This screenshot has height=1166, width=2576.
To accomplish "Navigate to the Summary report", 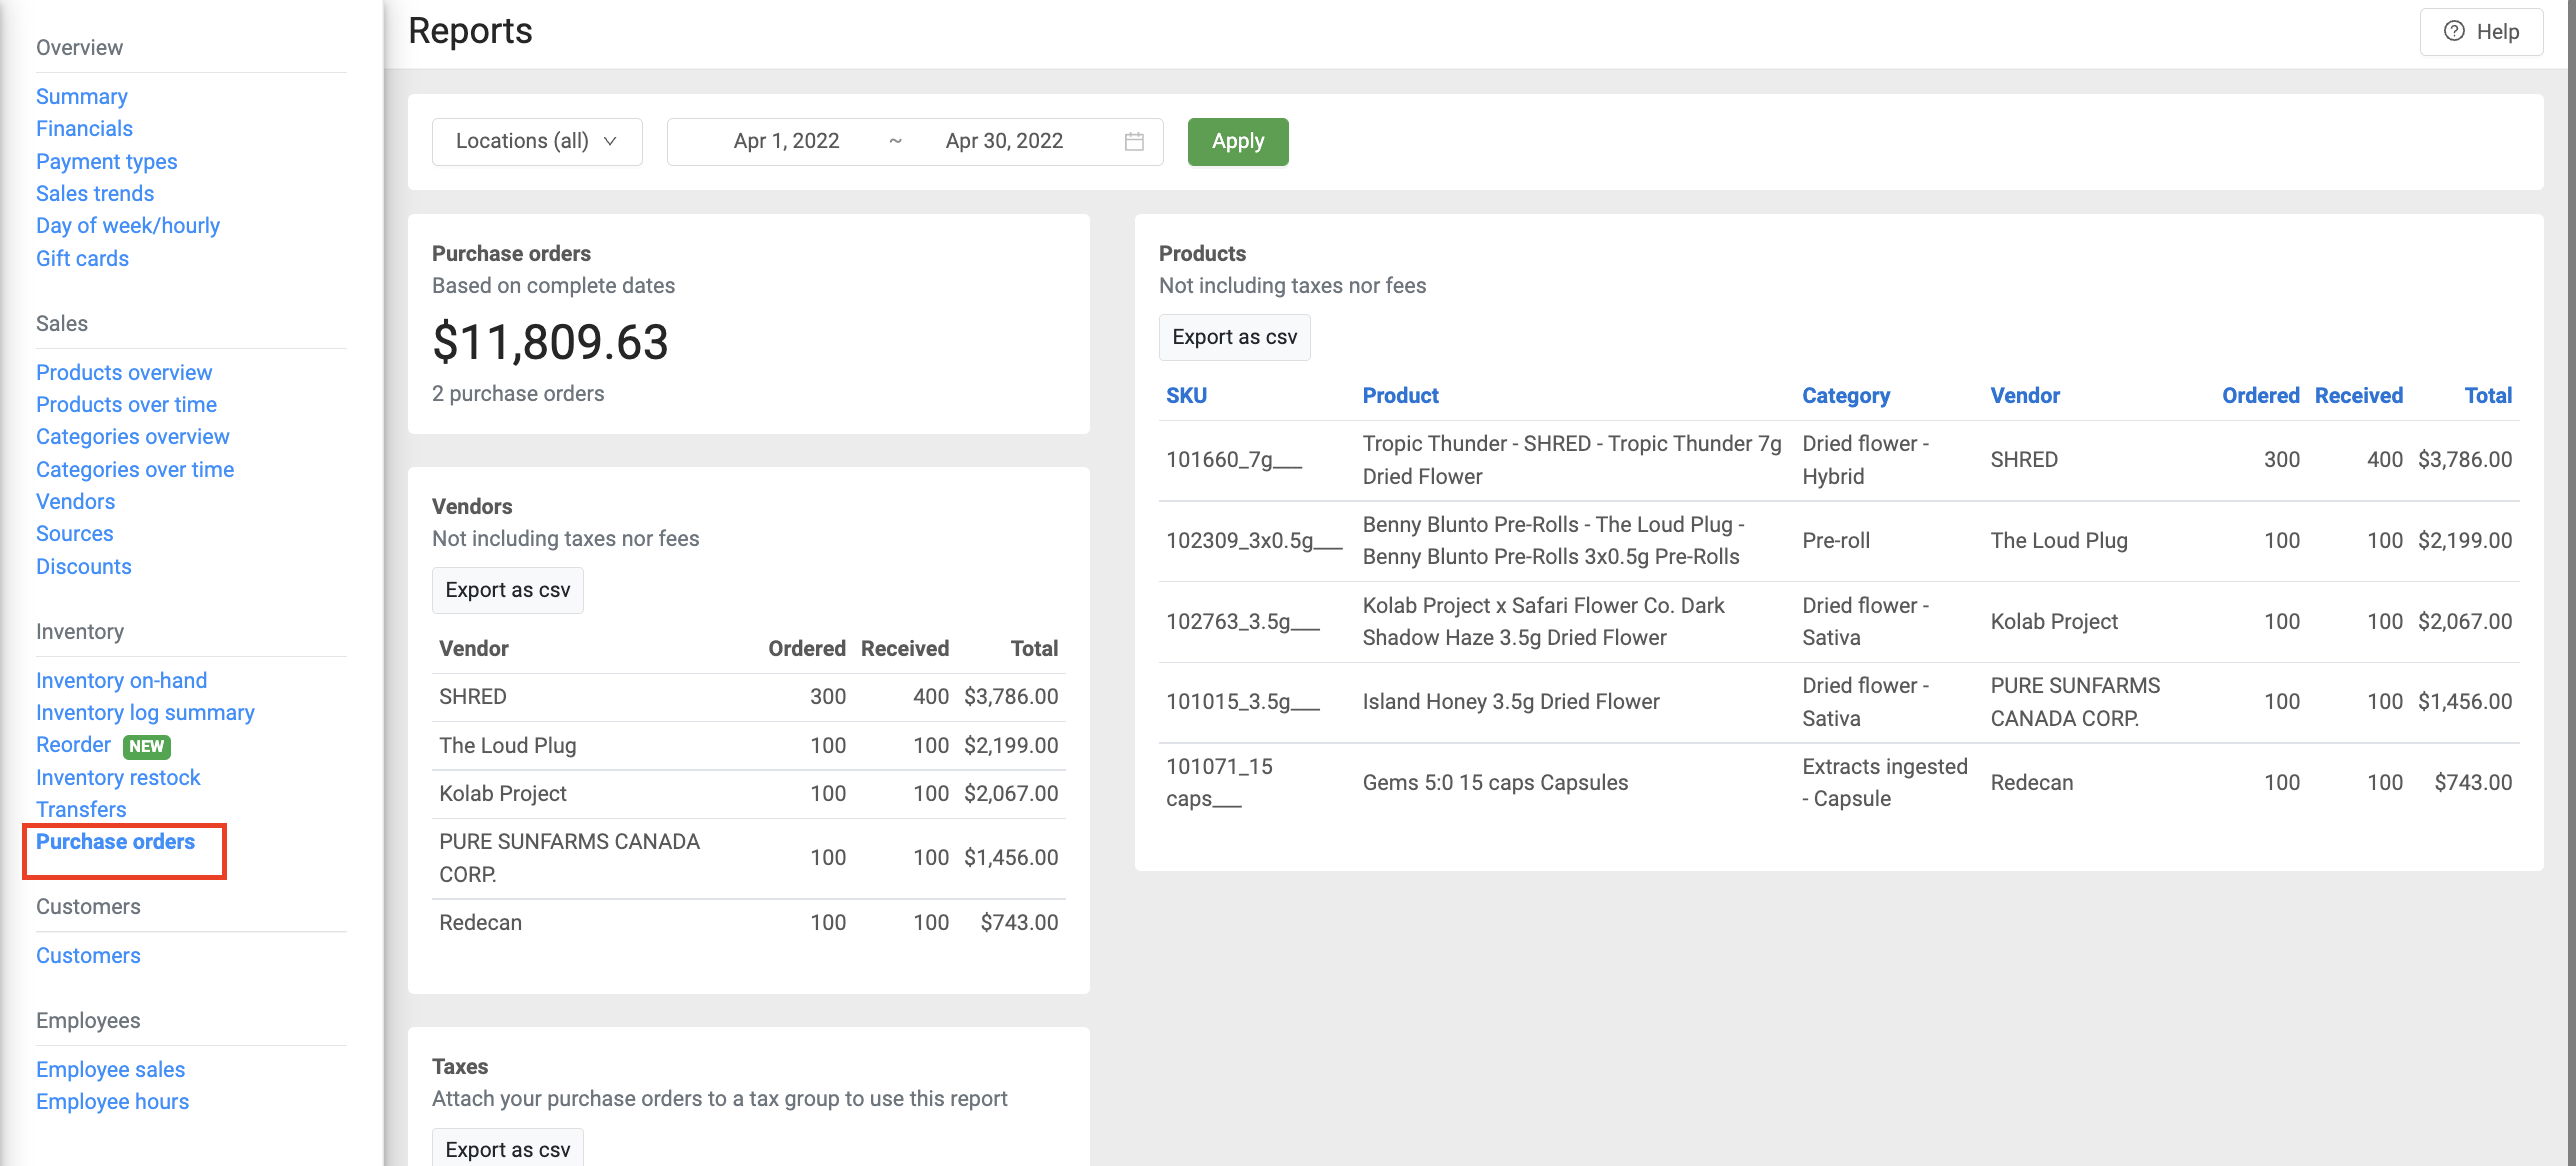I will [x=81, y=96].
